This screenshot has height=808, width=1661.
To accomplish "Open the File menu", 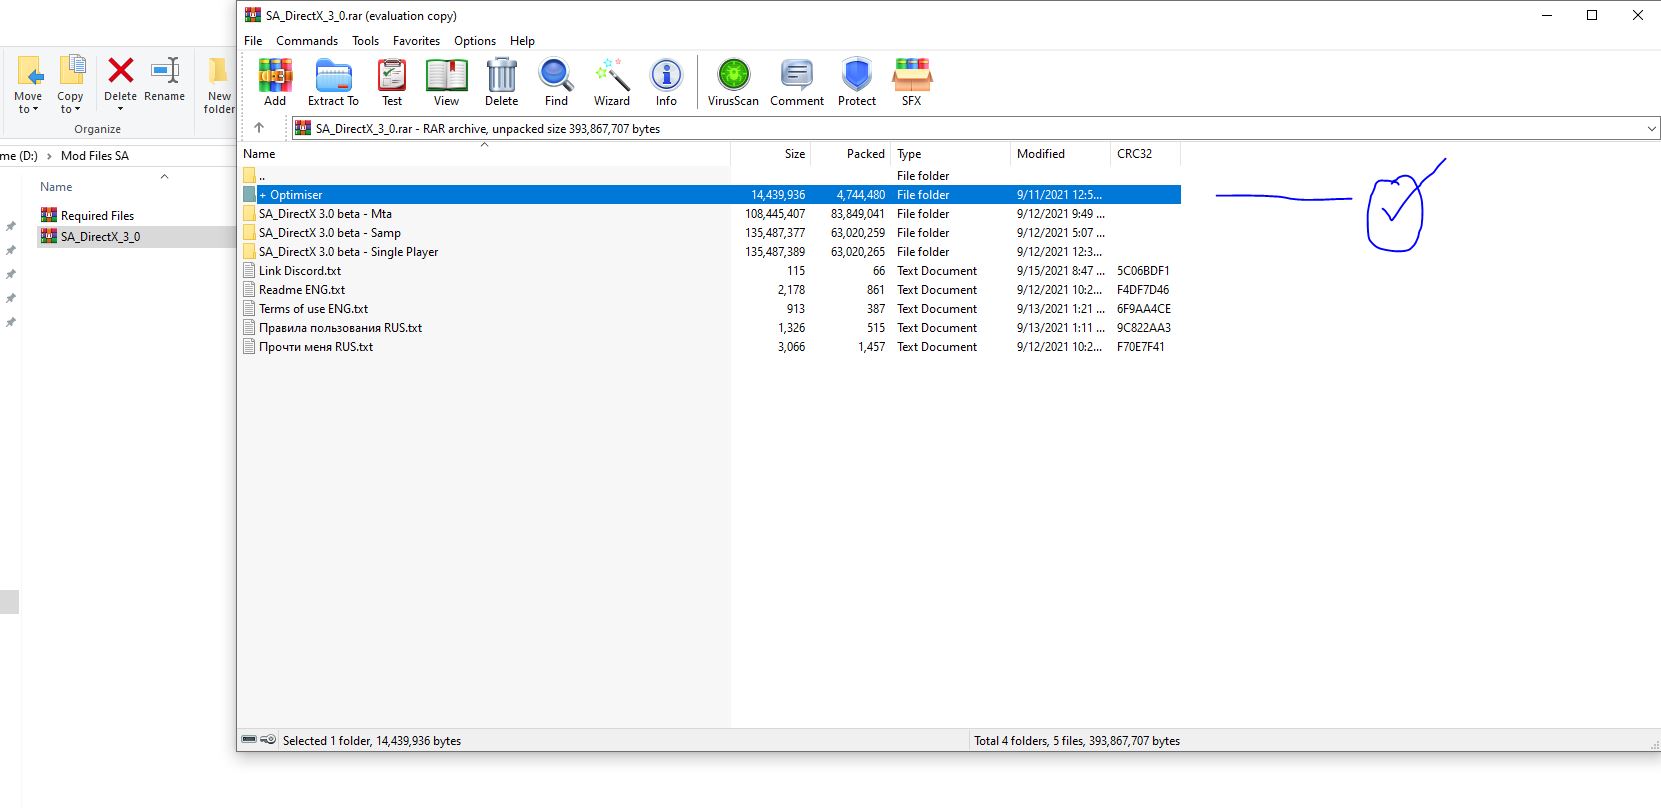I will [x=253, y=41].
